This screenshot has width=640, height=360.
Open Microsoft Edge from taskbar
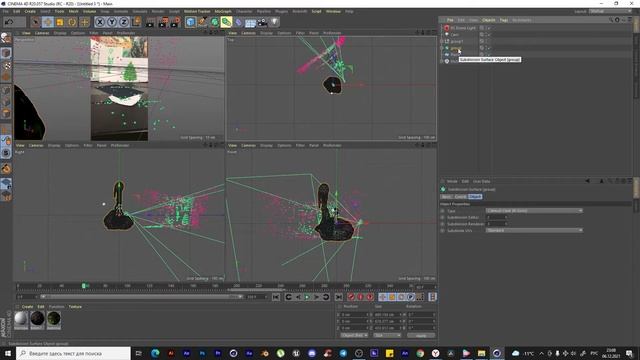pos(155,353)
